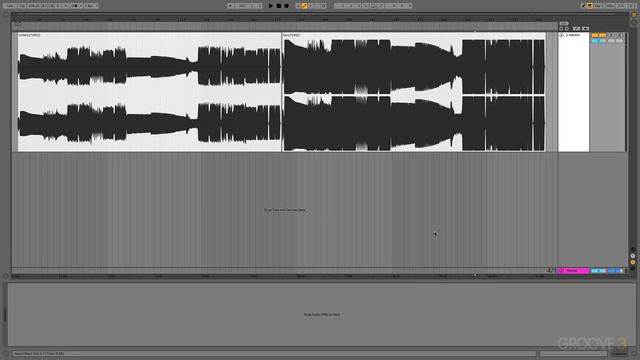This screenshot has height=360, width=640.
Task: Toggle the orange track activator button
Action: (x=598, y=35)
